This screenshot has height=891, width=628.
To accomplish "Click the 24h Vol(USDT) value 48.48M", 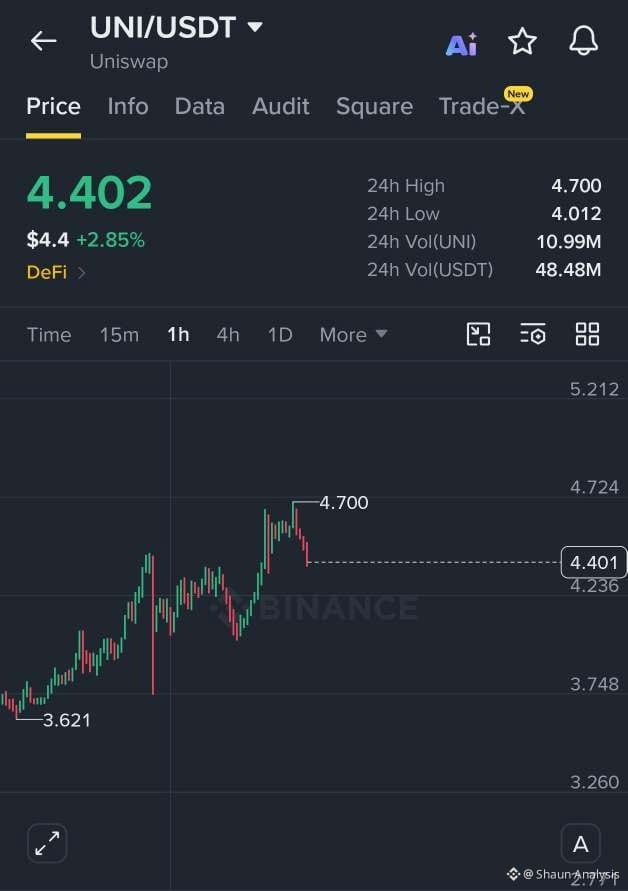I will tap(568, 269).
